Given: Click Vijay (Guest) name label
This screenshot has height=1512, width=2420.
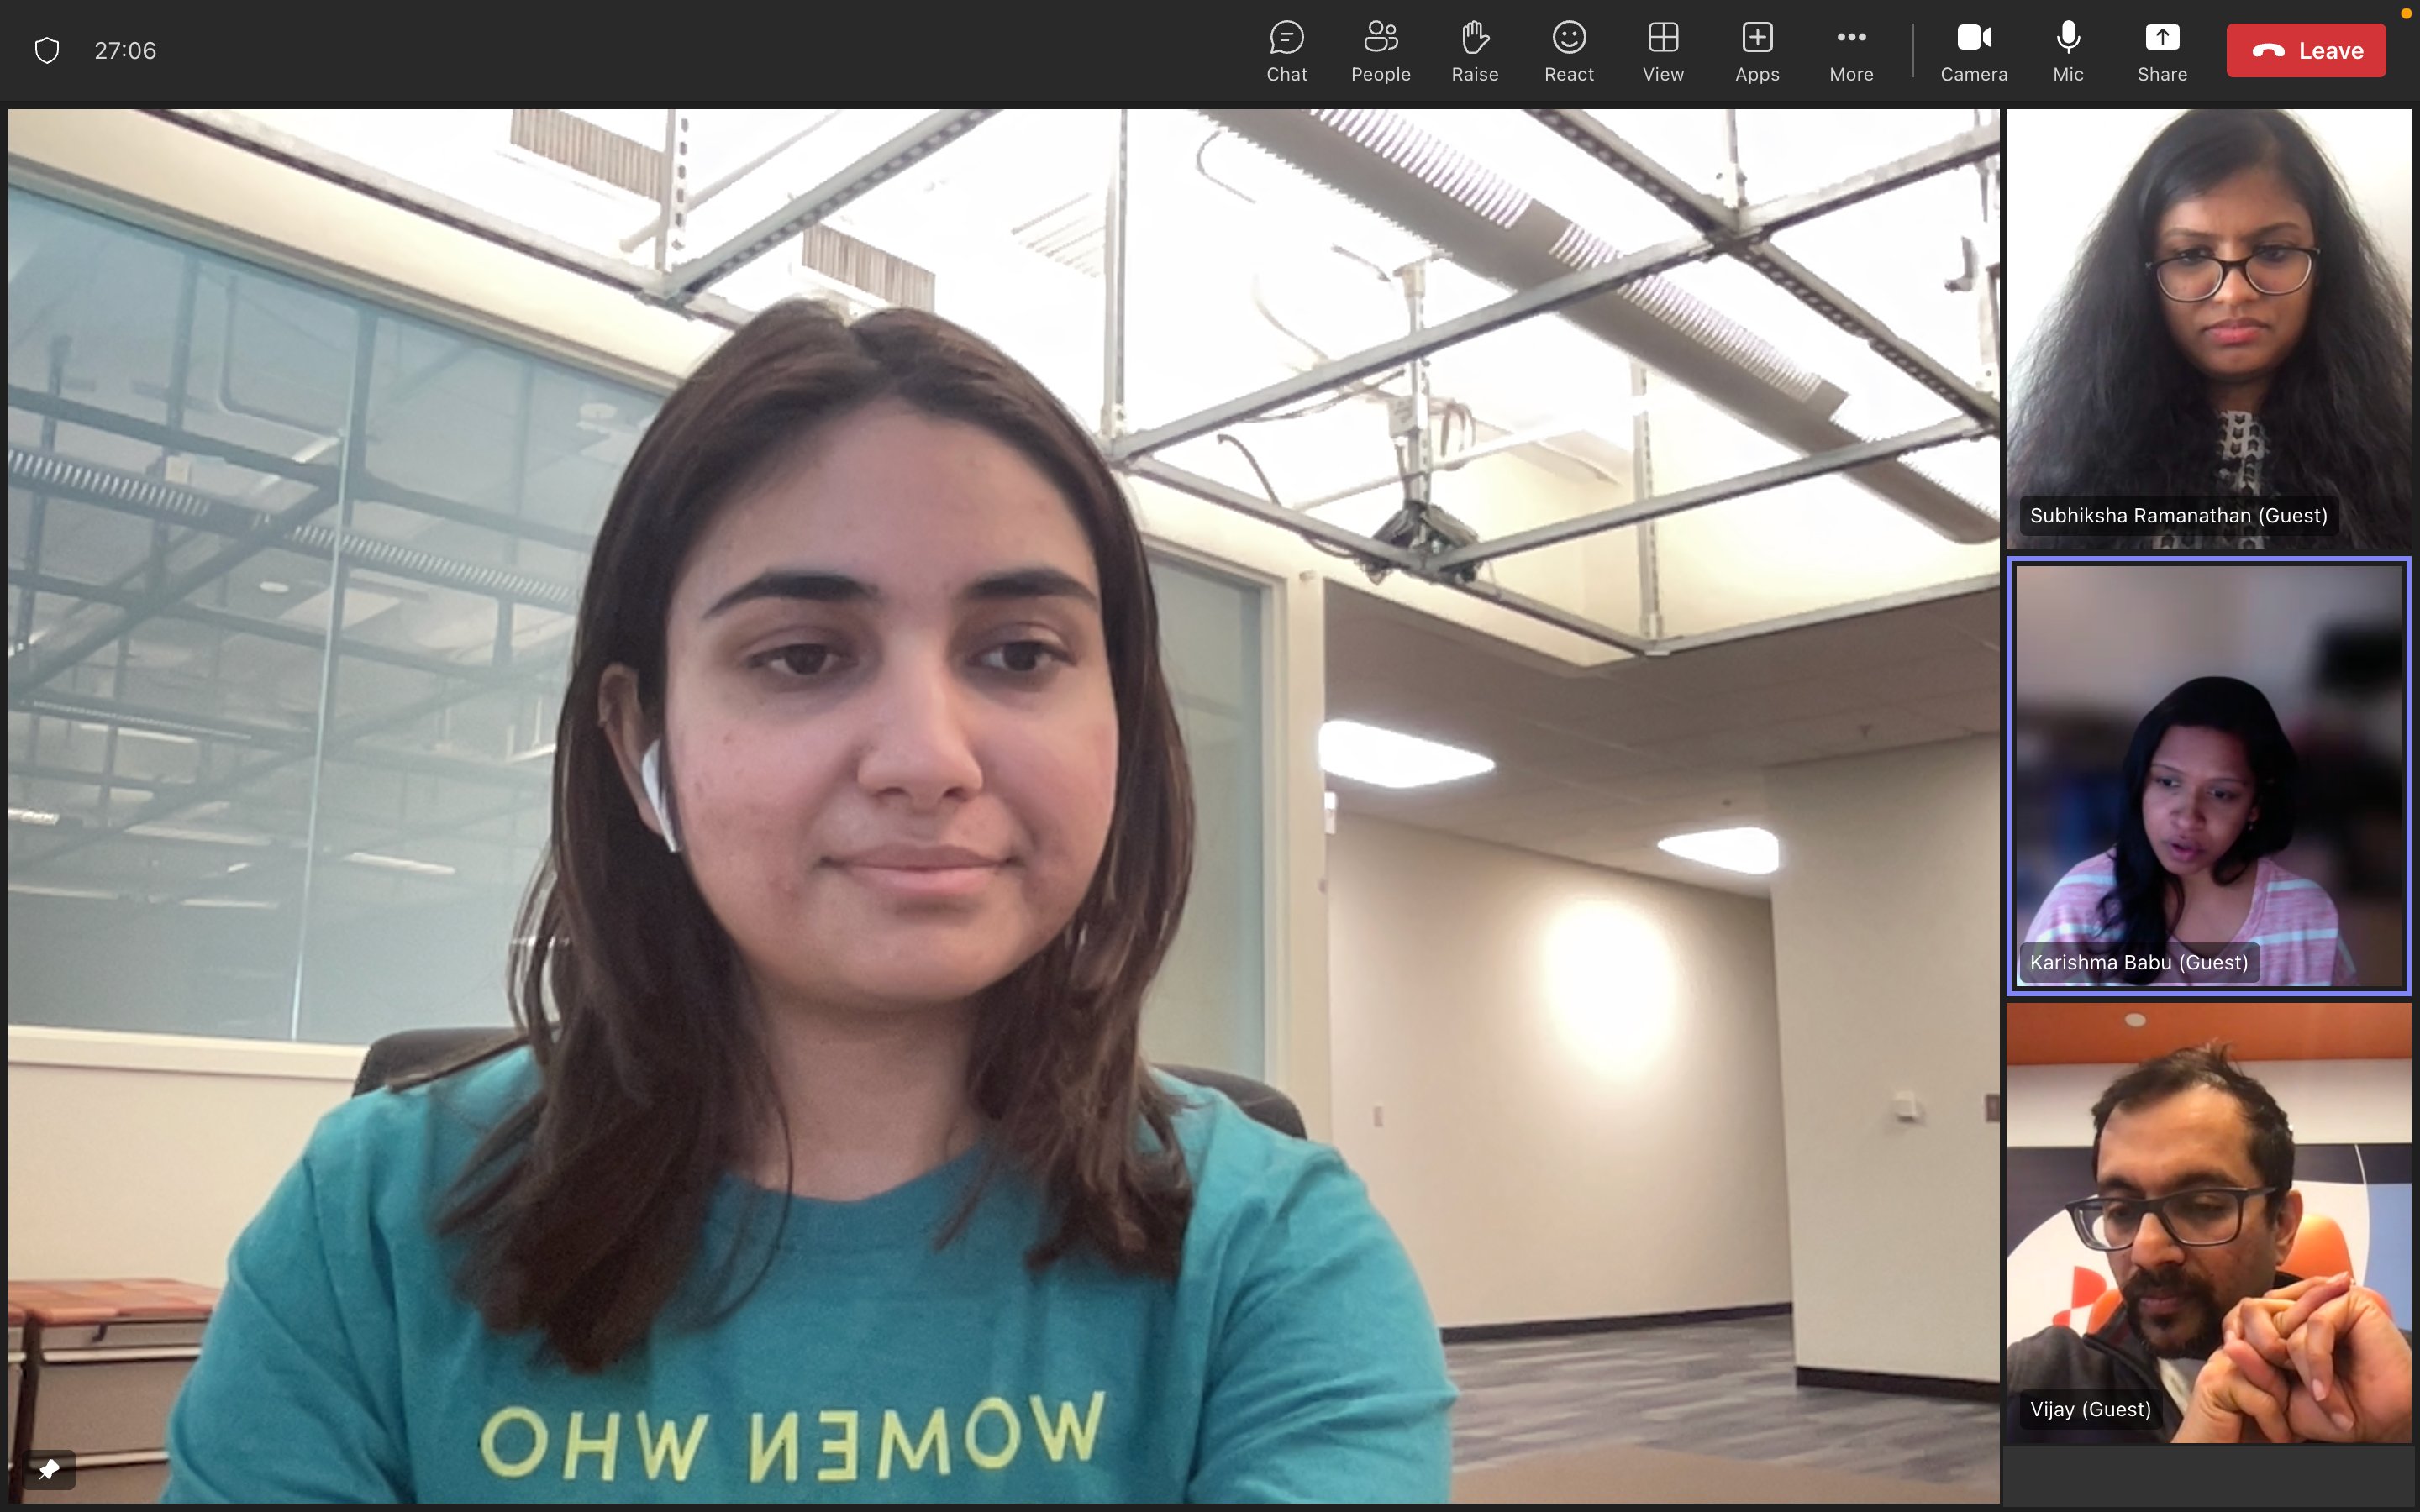Looking at the screenshot, I should tap(2089, 1409).
